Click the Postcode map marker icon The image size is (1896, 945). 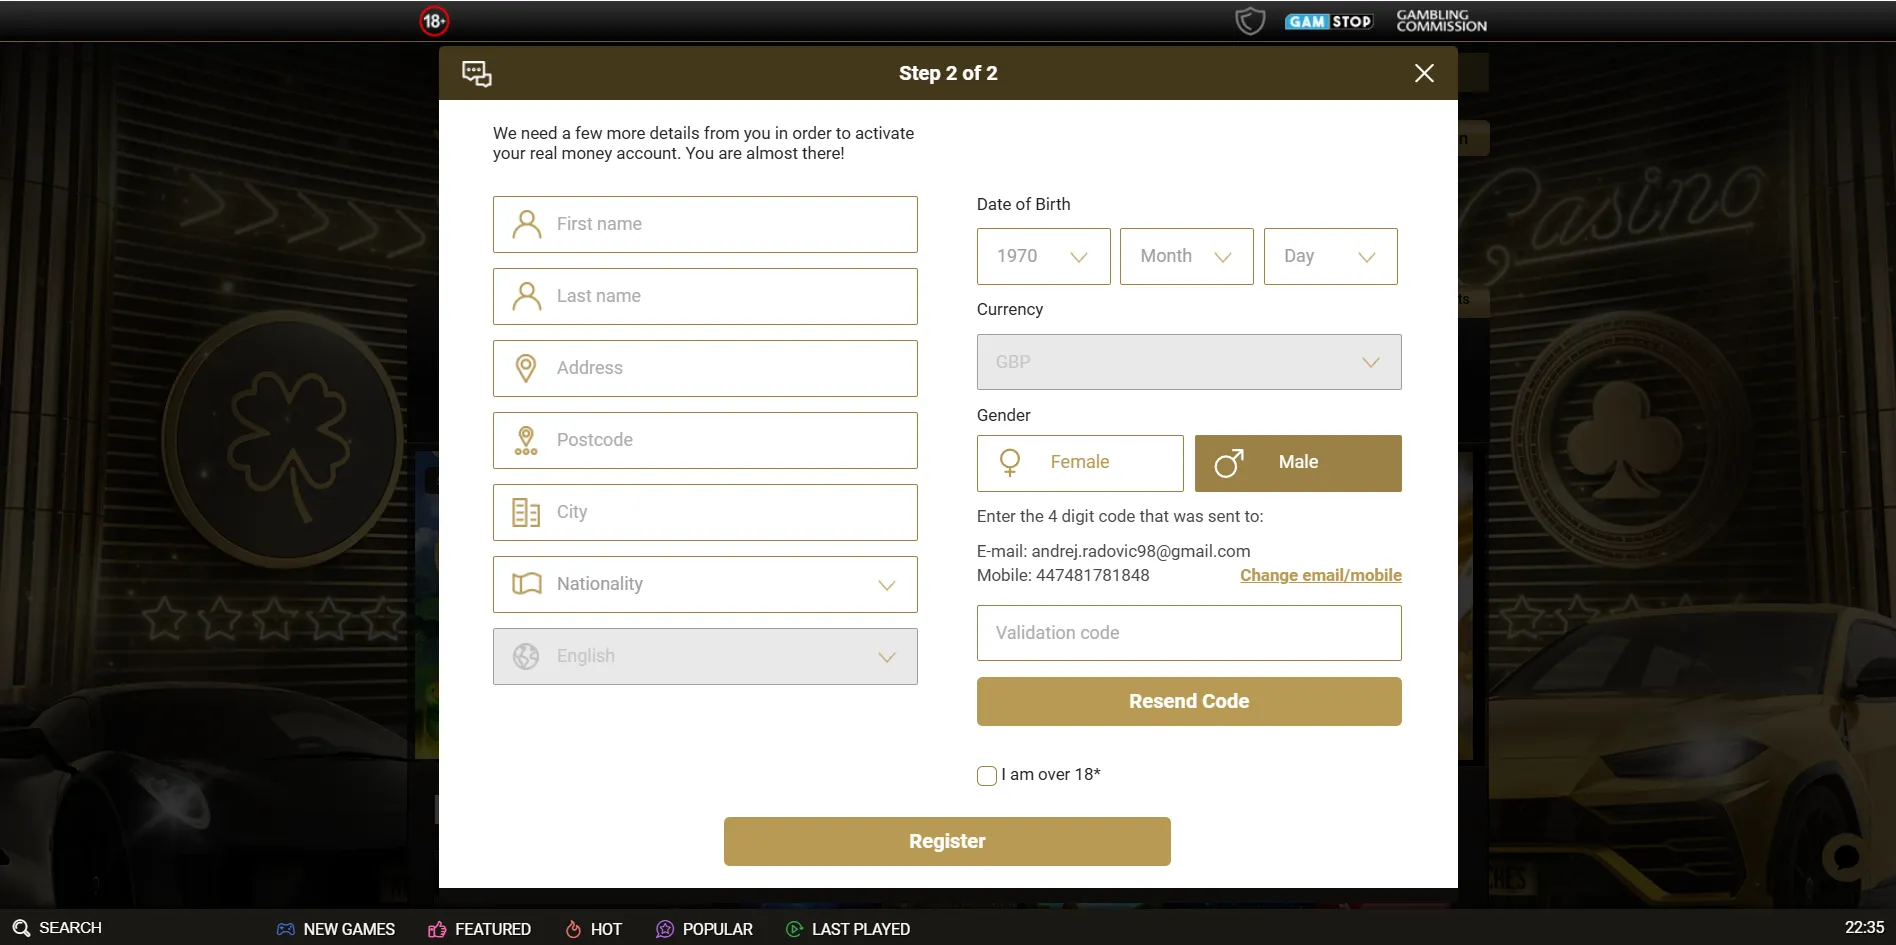click(527, 440)
